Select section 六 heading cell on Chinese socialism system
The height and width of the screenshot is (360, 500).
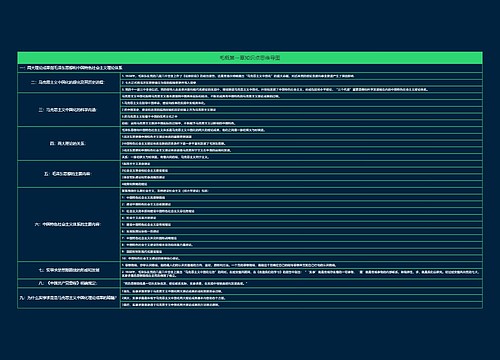[x=69, y=224]
